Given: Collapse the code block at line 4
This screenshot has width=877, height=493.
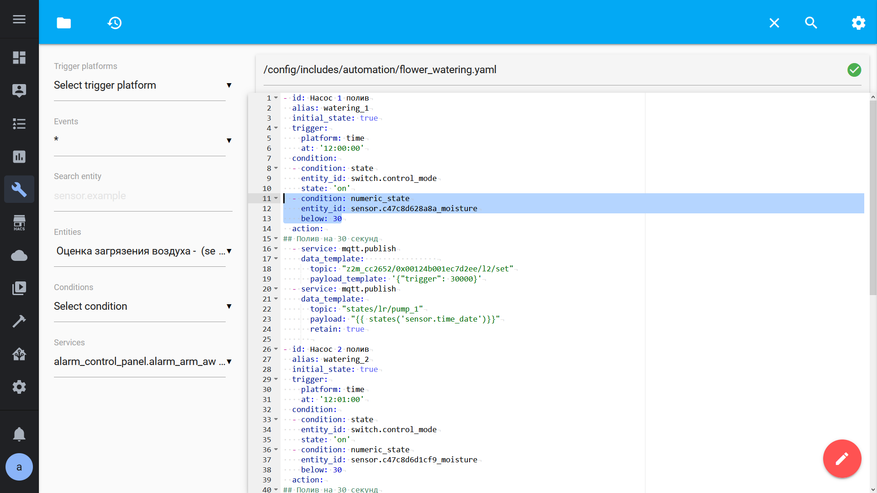Looking at the screenshot, I should (277, 128).
